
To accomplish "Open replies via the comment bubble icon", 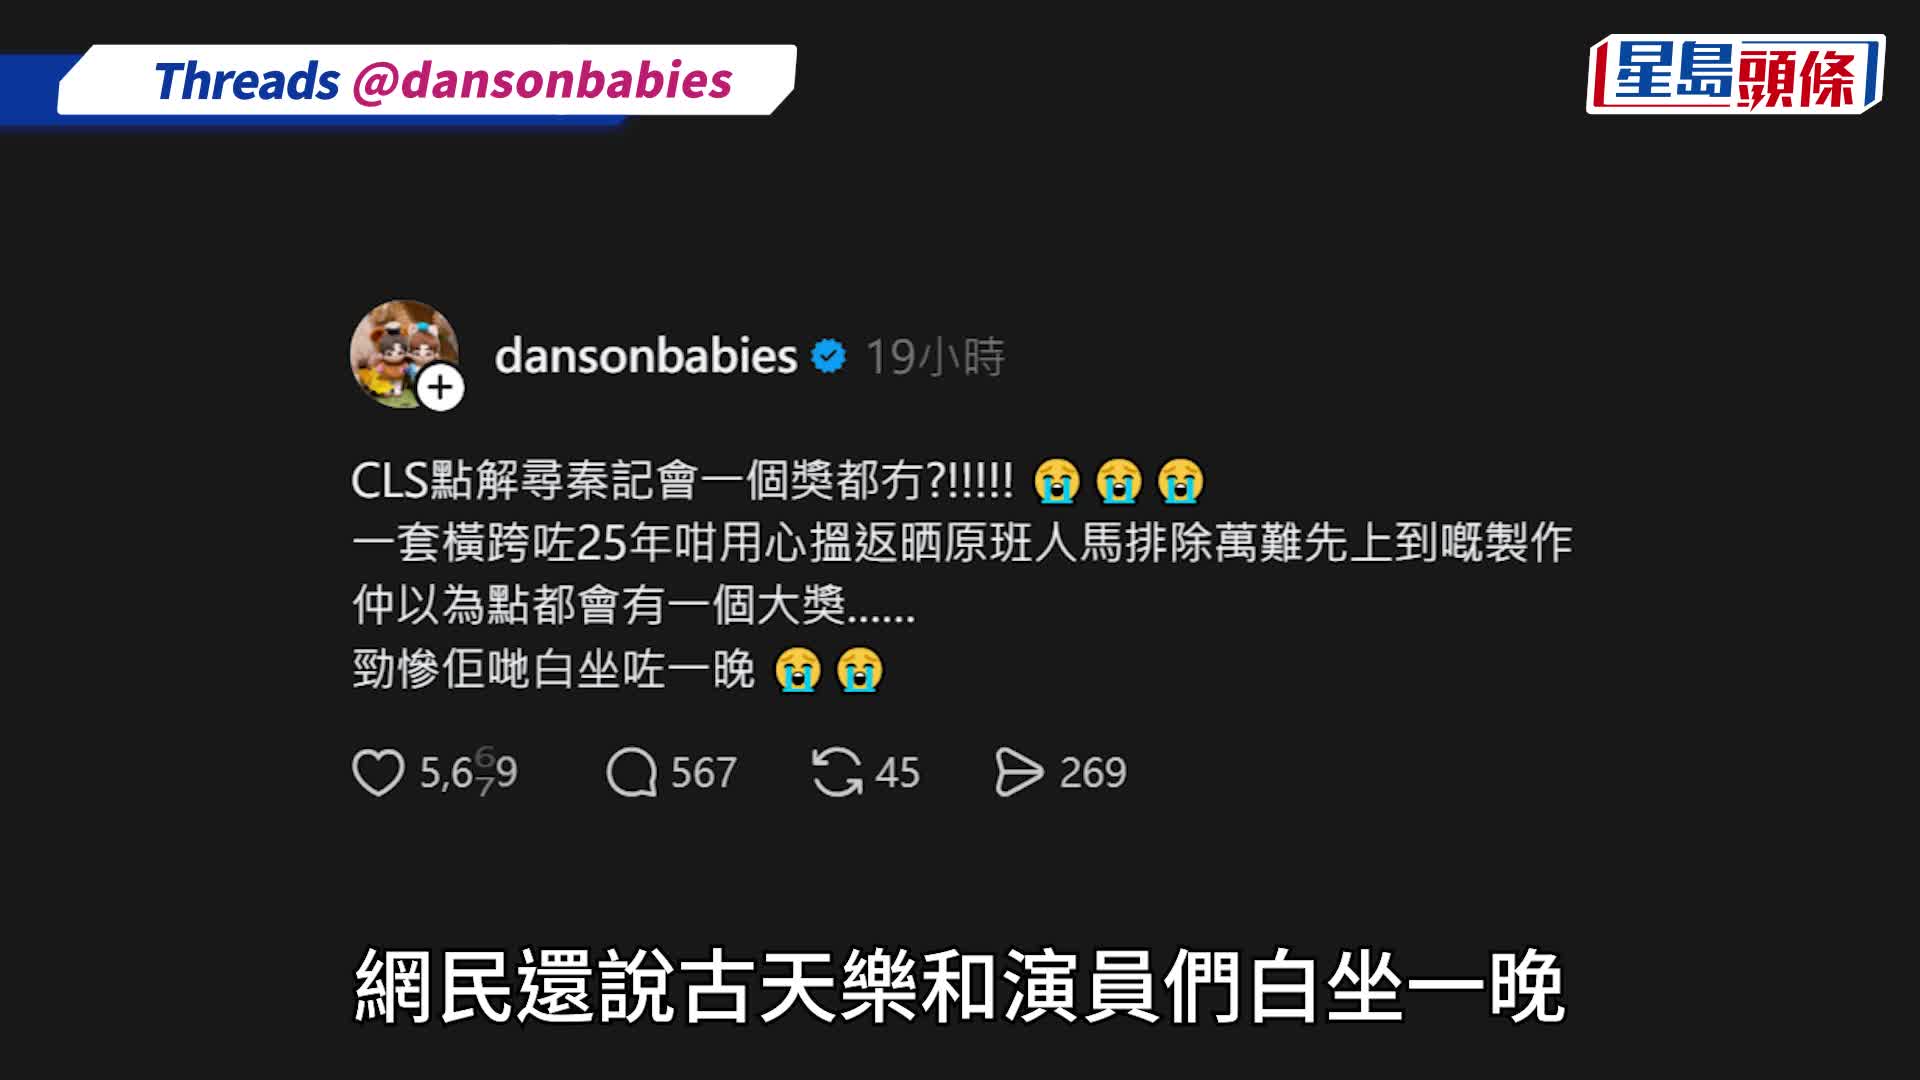I will point(631,772).
